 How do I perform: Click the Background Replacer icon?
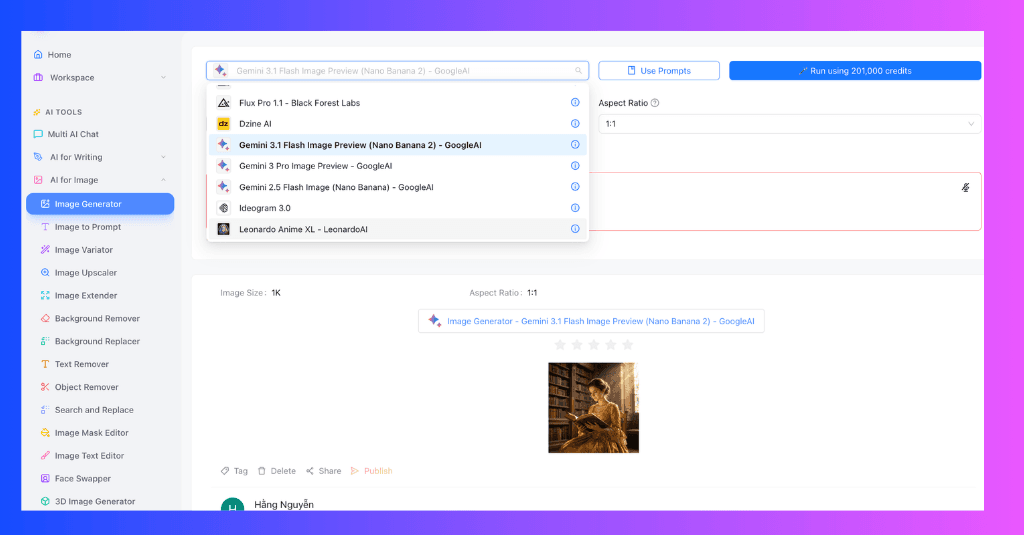coord(45,341)
